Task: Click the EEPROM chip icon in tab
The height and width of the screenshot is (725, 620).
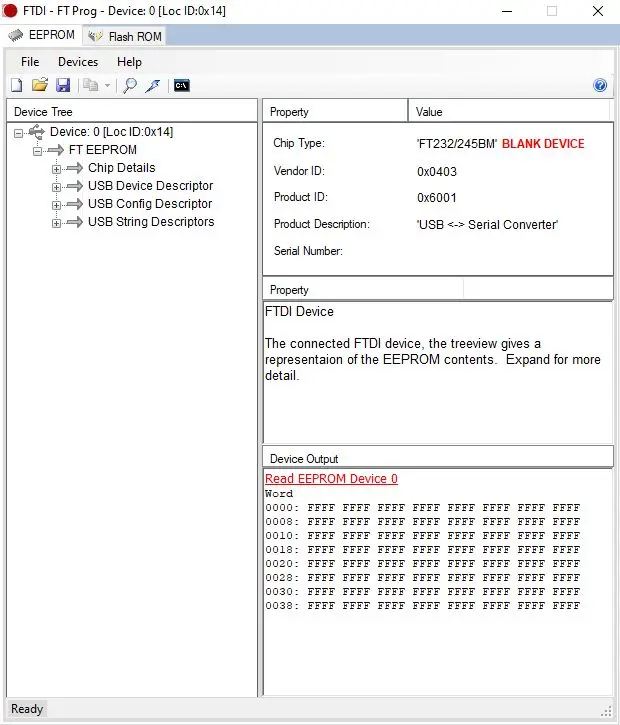Action: pos(15,36)
